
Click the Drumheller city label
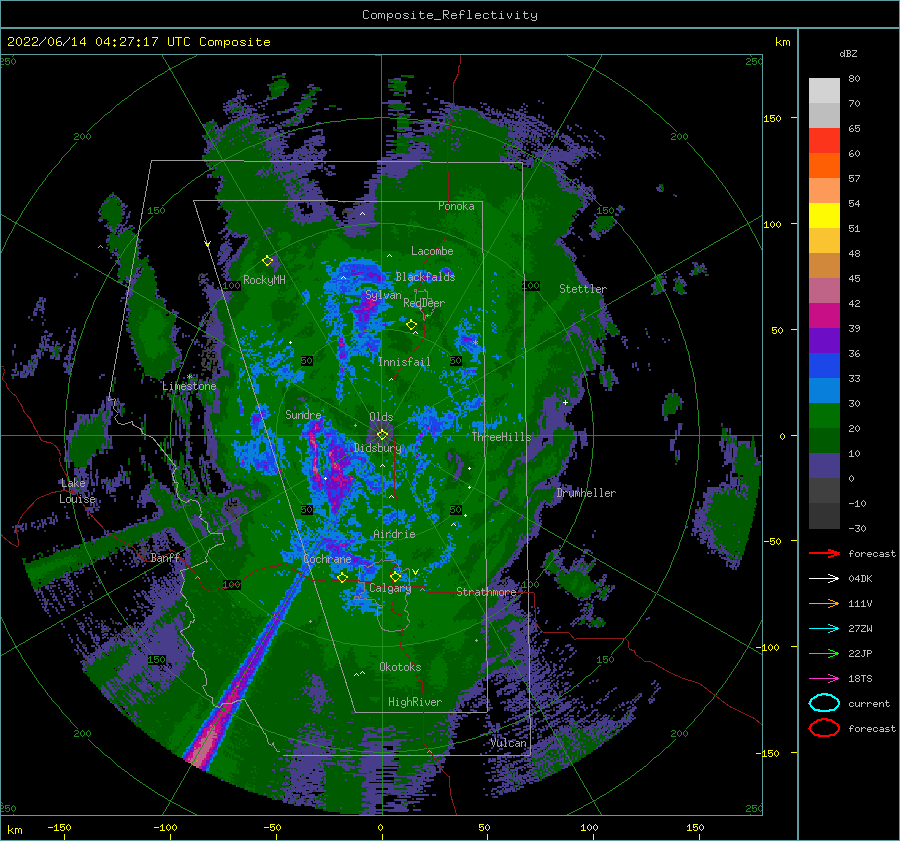(586, 493)
